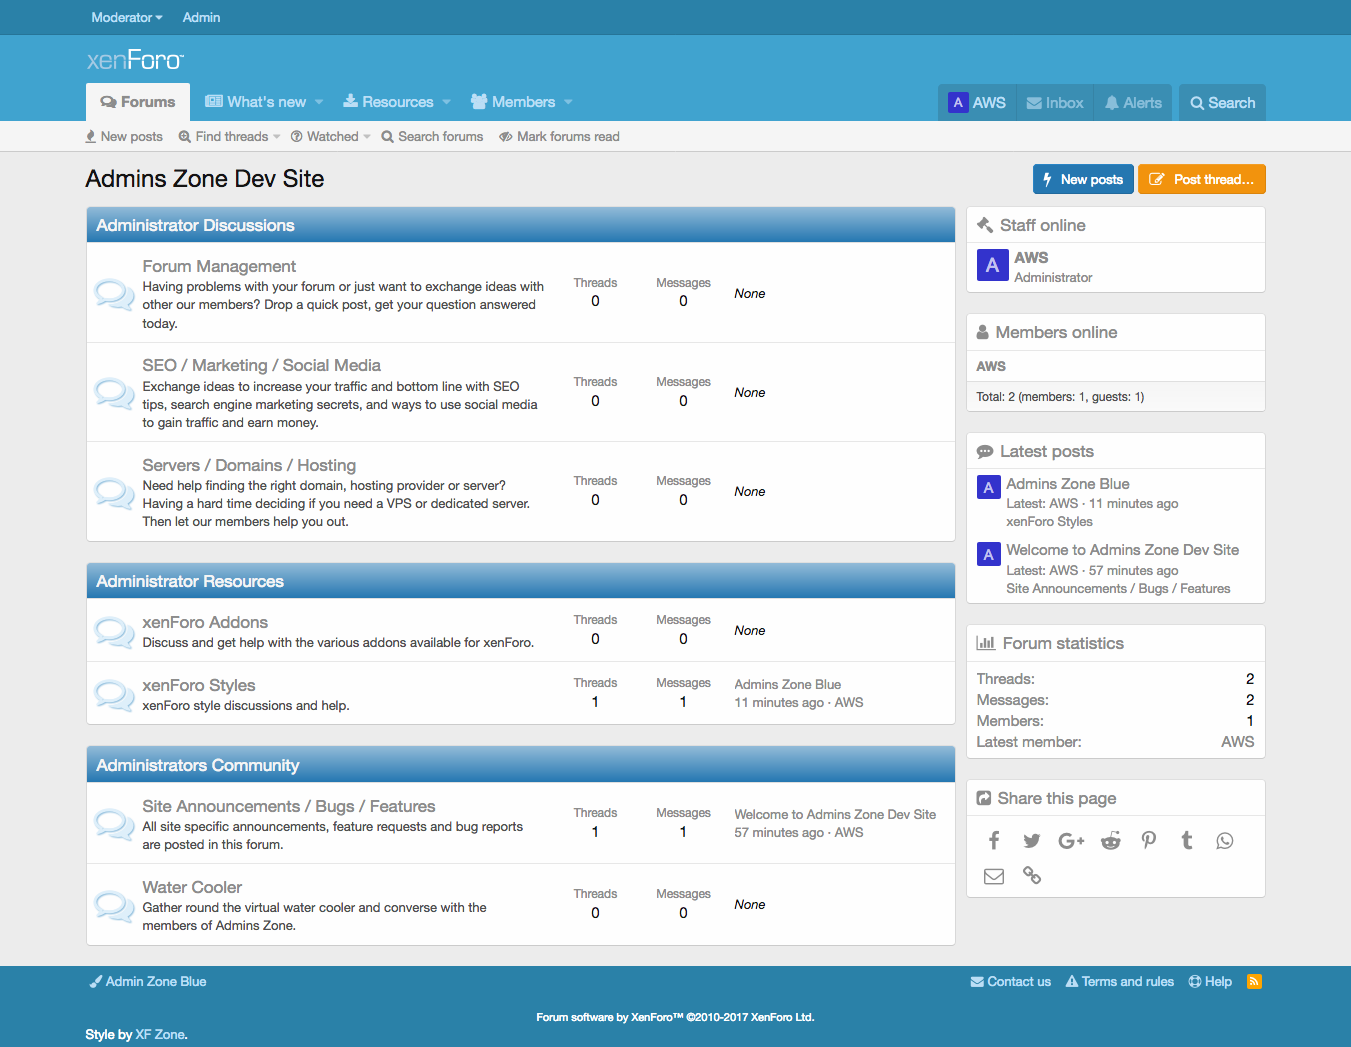Expand Resources dropdown arrow
Screen dimensions: 1351x1047
[446, 102]
